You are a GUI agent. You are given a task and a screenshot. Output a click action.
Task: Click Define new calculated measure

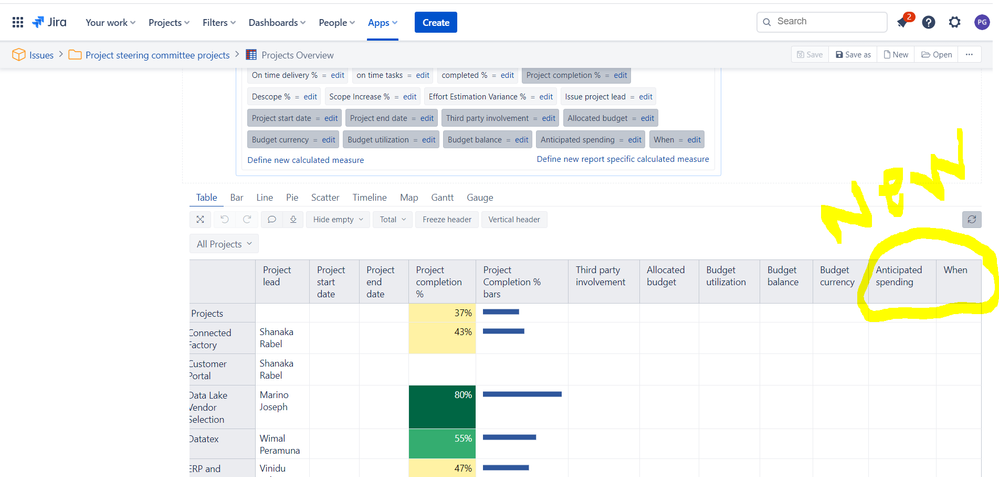pyautogui.click(x=306, y=160)
